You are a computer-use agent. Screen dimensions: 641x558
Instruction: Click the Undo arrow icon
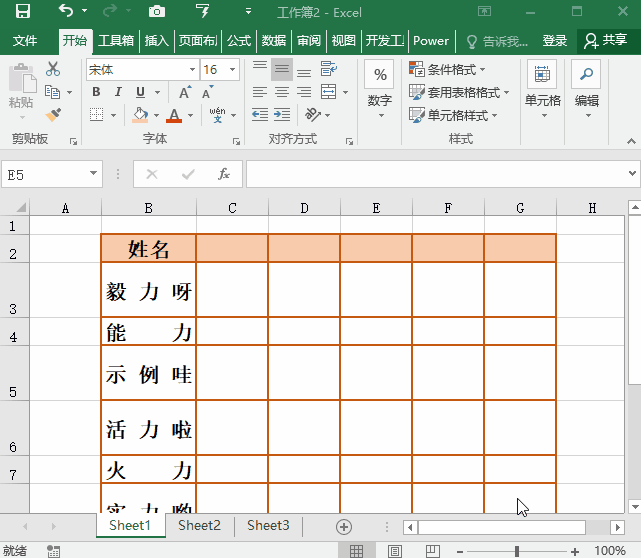click(x=66, y=10)
